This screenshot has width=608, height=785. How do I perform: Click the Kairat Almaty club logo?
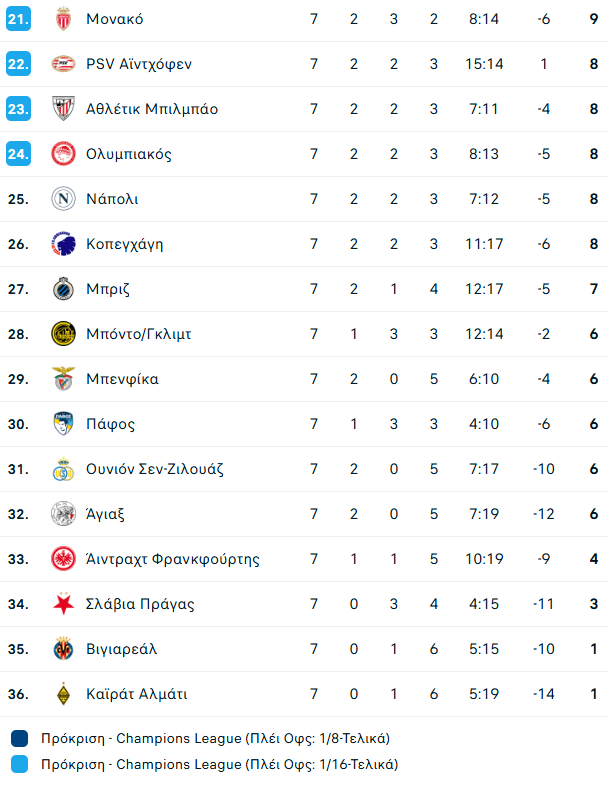point(63,694)
